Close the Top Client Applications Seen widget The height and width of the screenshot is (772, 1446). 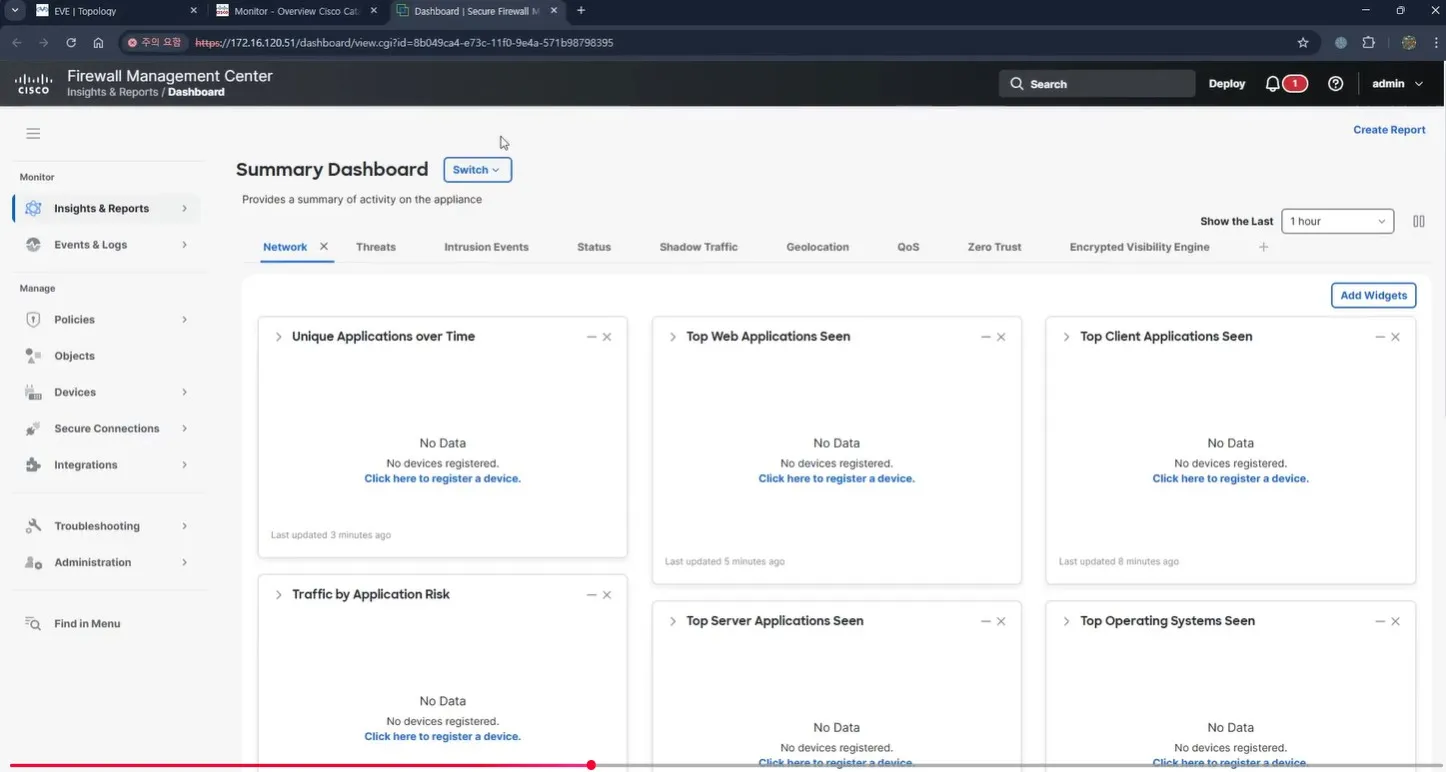[x=1395, y=337]
